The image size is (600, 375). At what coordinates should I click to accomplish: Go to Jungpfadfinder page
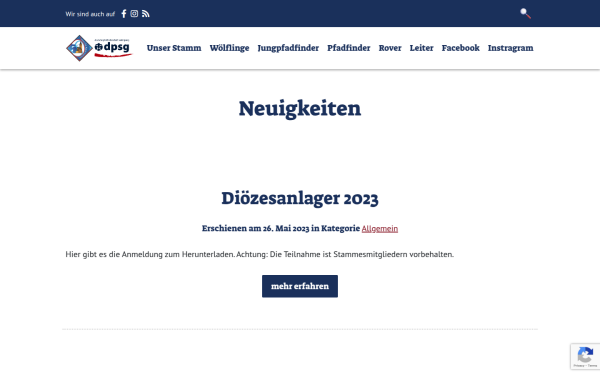click(288, 48)
